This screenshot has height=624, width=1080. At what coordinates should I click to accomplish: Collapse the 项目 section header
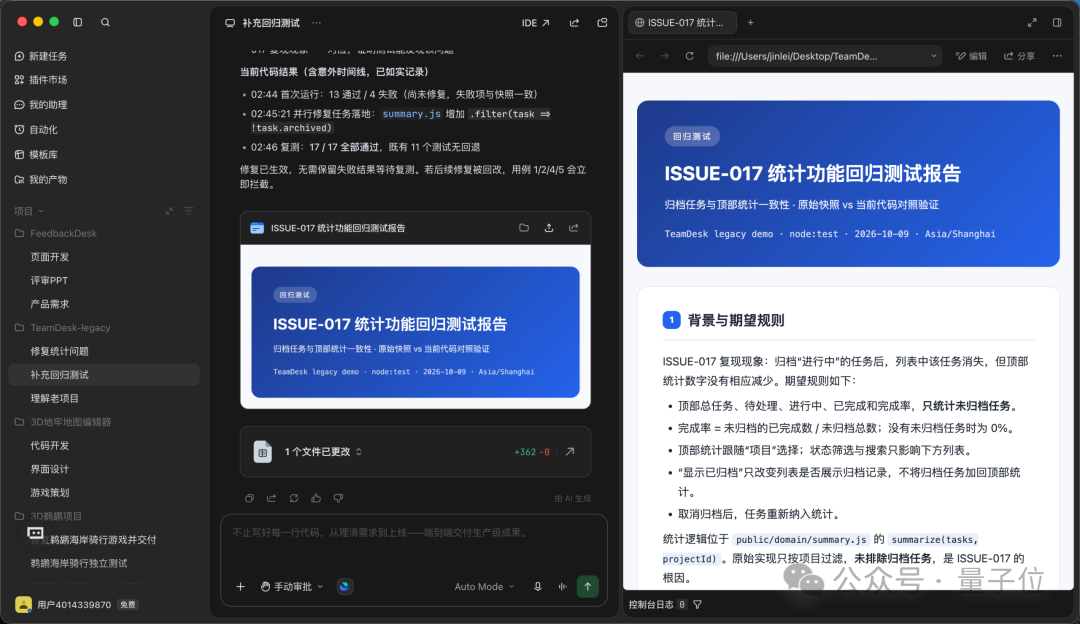click(x=29, y=211)
